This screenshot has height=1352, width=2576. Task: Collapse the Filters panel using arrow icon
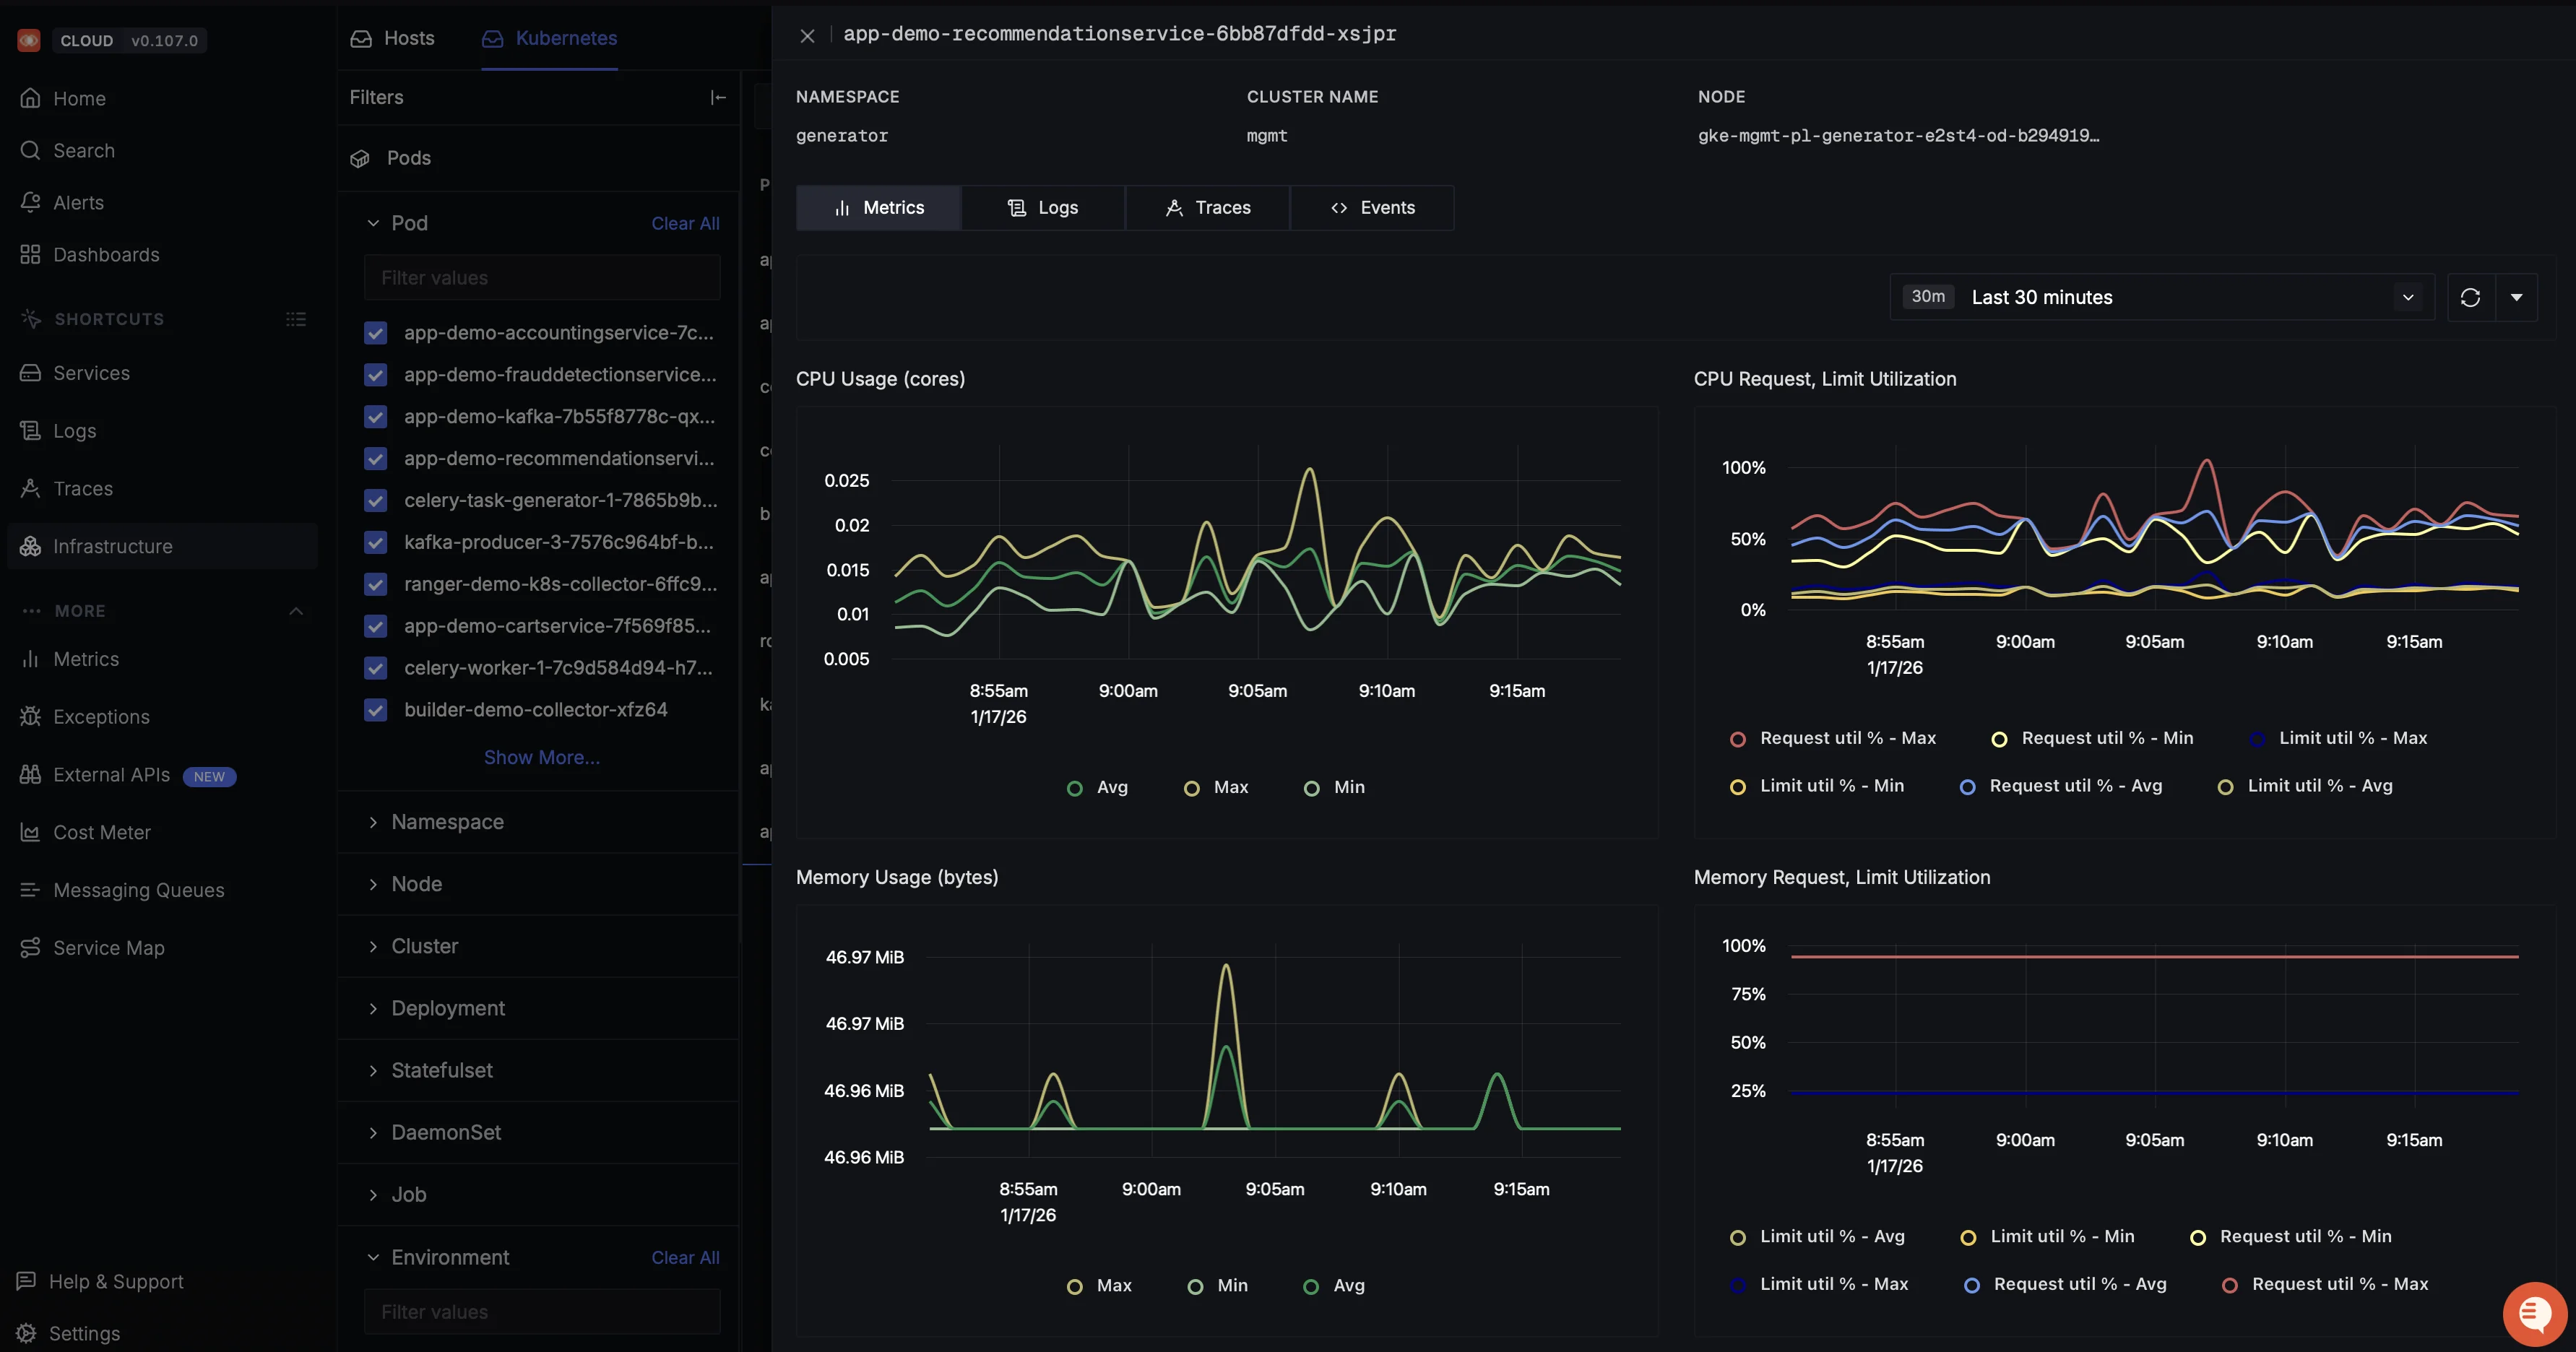point(718,97)
